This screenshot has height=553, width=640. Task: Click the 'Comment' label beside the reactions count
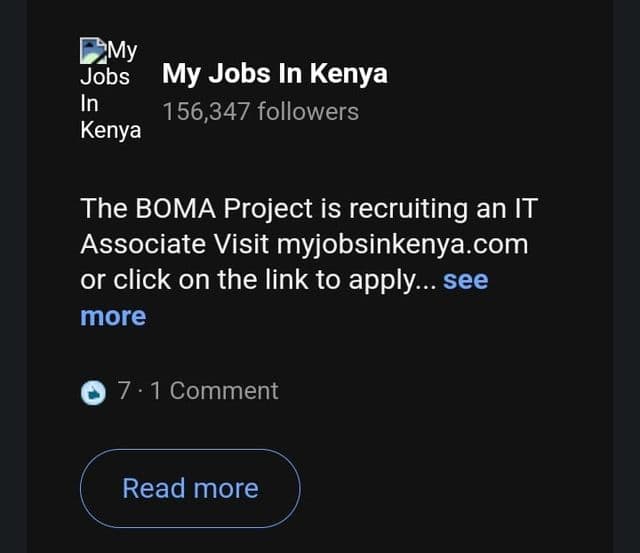tap(224, 391)
